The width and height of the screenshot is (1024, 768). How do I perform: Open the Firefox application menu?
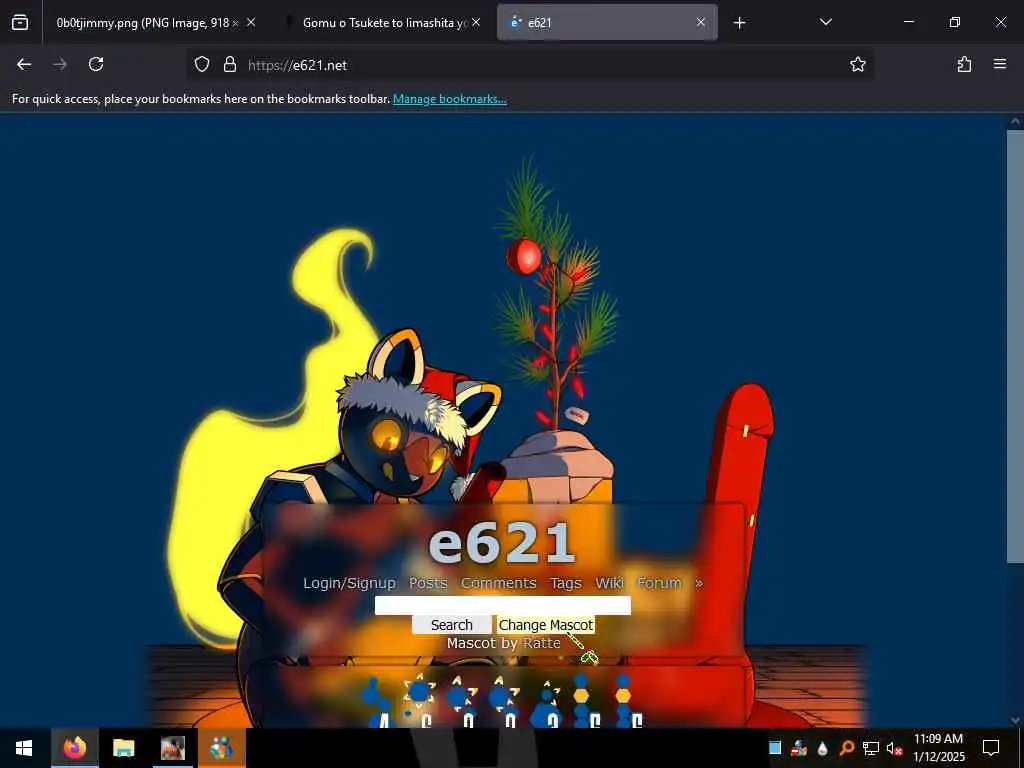click(999, 64)
